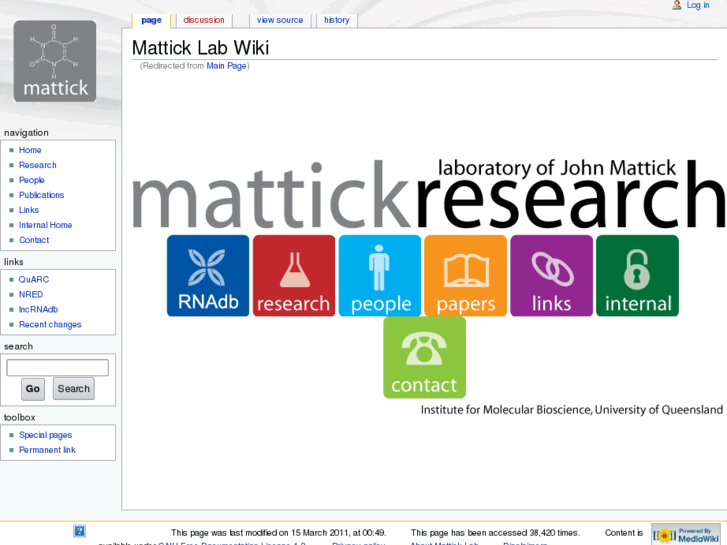The width and height of the screenshot is (727, 545).
Task: Open People in the navigation sidebar
Action: point(32,180)
